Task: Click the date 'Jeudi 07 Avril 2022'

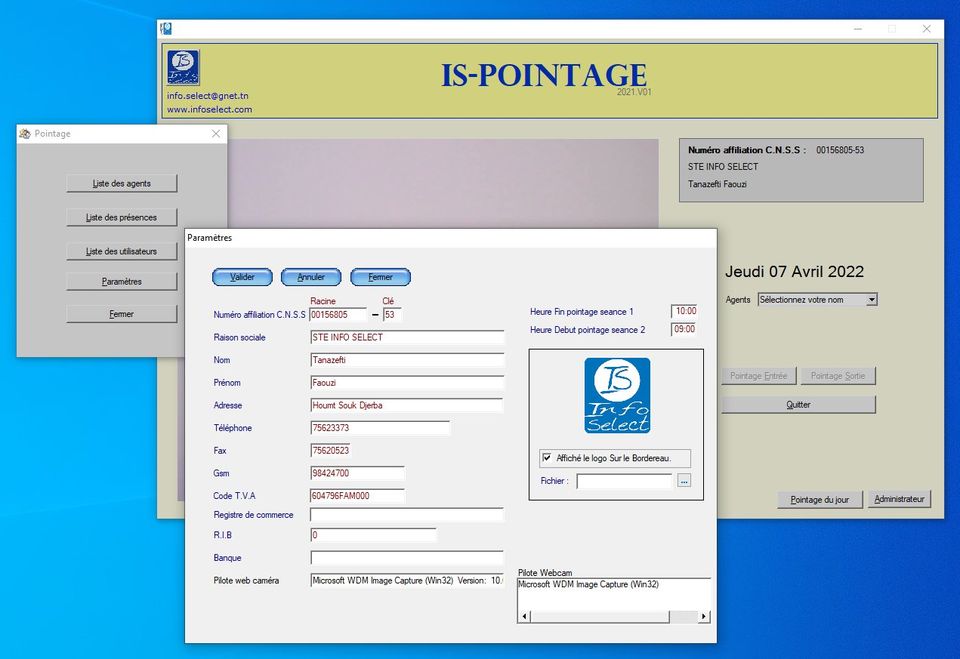Action: pyautogui.click(x=794, y=272)
